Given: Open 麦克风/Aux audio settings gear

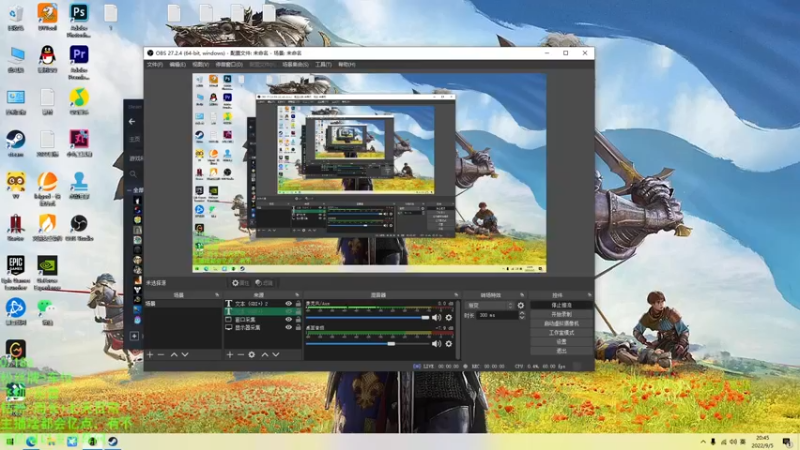Looking at the screenshot, I should click(448, 317).
